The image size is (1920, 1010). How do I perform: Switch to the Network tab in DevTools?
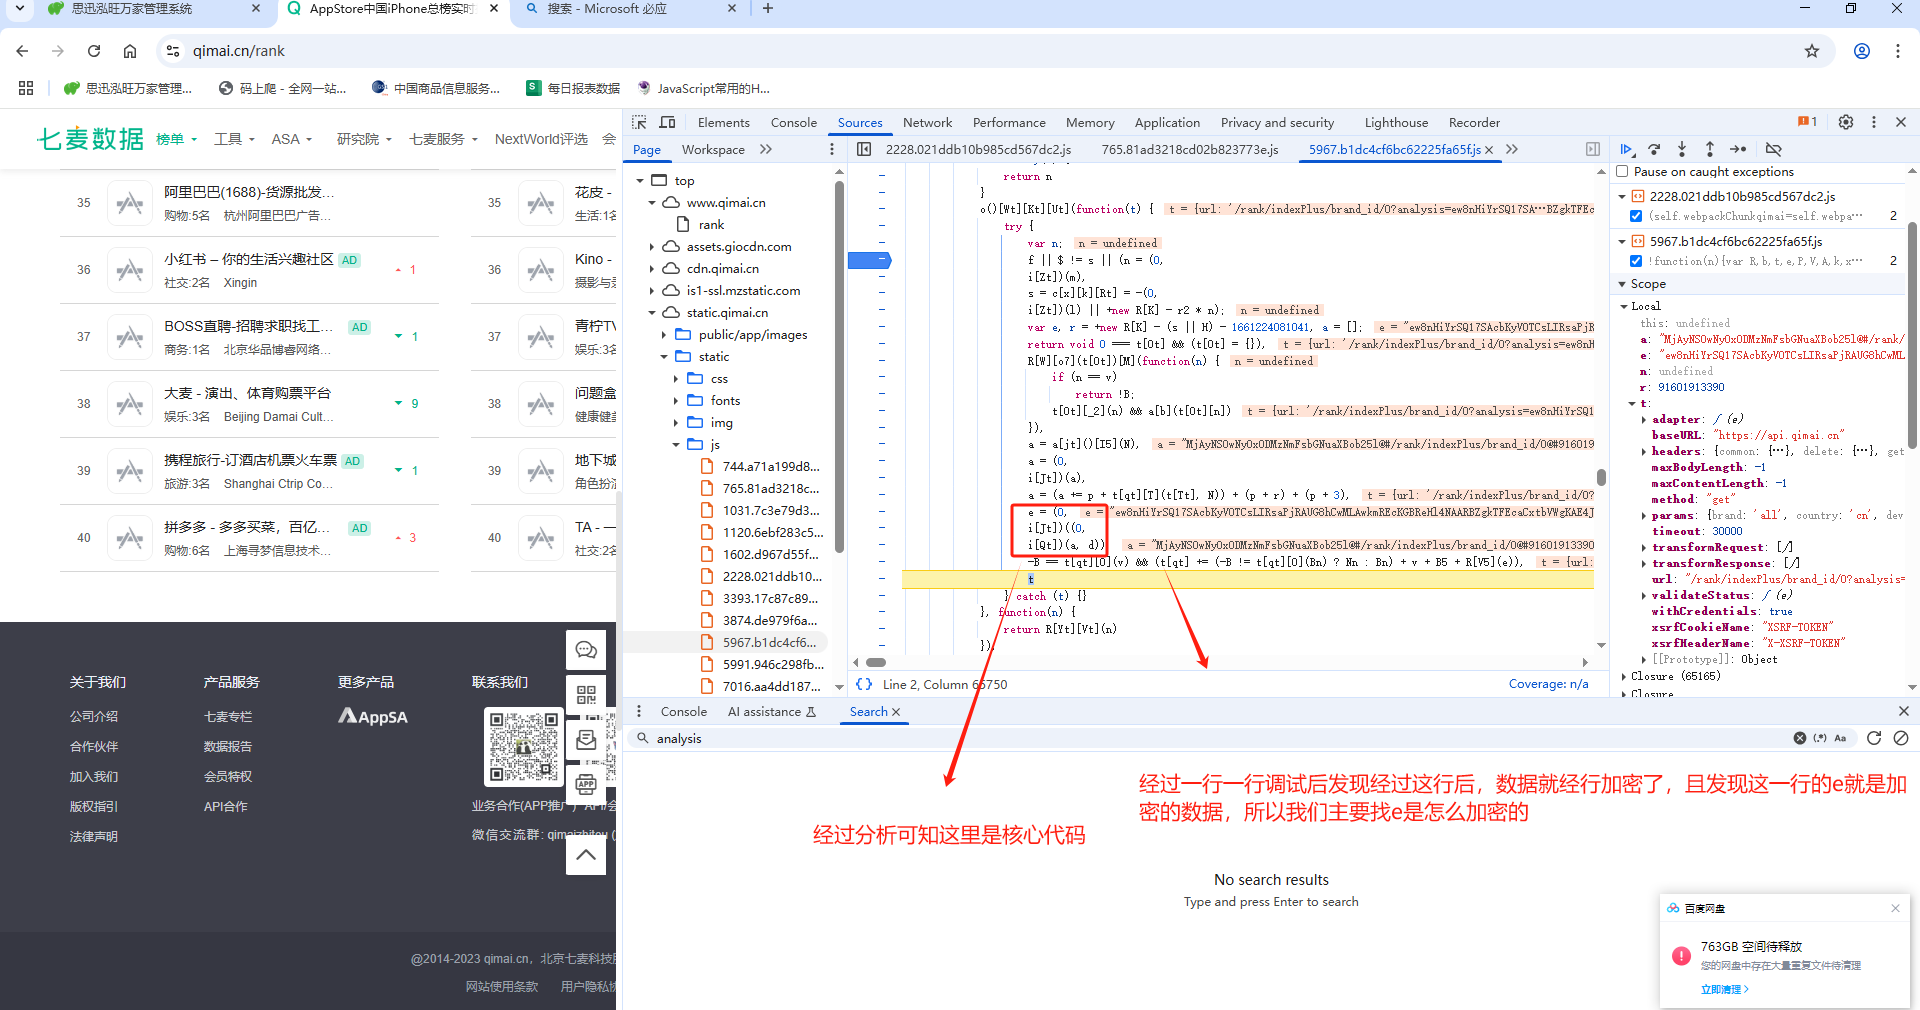tap(927, 122)
